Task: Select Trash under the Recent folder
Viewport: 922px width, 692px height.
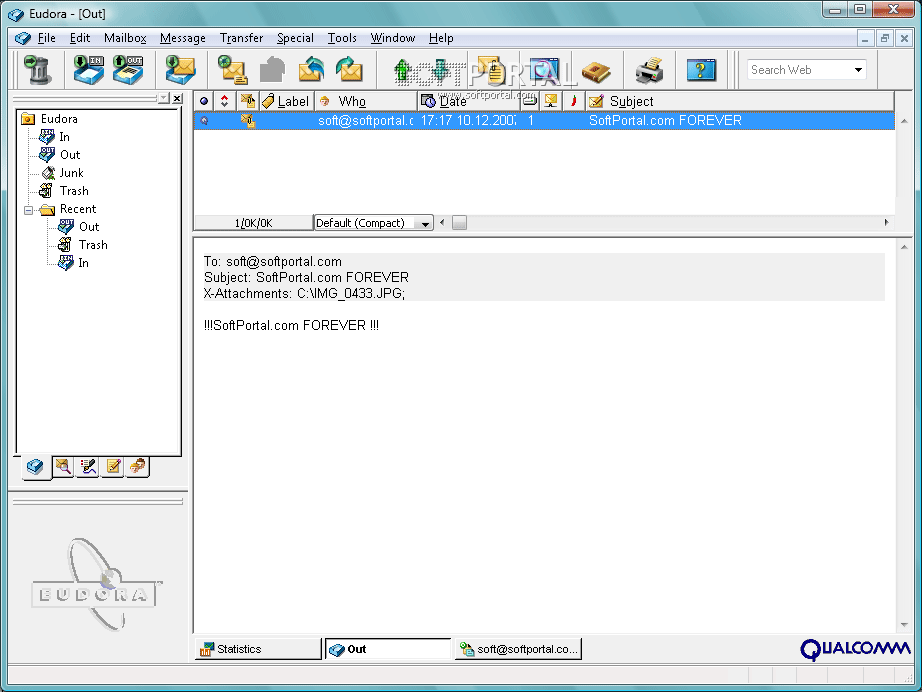Action: pos(83,245)
